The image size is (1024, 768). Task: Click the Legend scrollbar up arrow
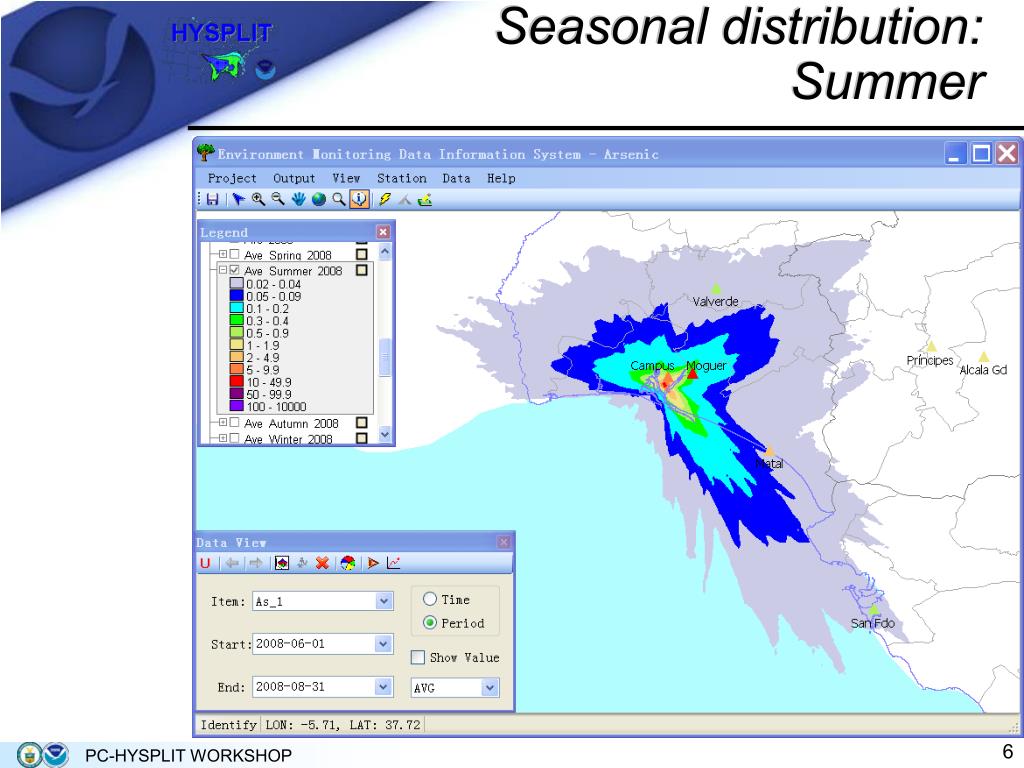pos(385,251)
